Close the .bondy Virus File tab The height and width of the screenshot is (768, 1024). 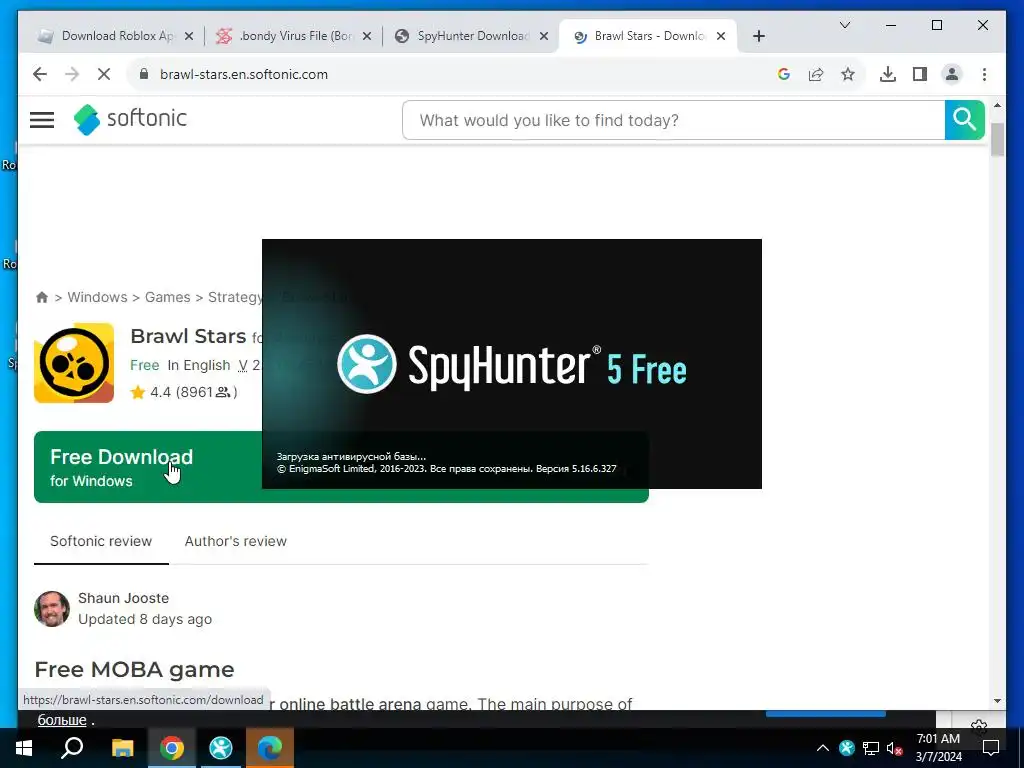[366, 36]
